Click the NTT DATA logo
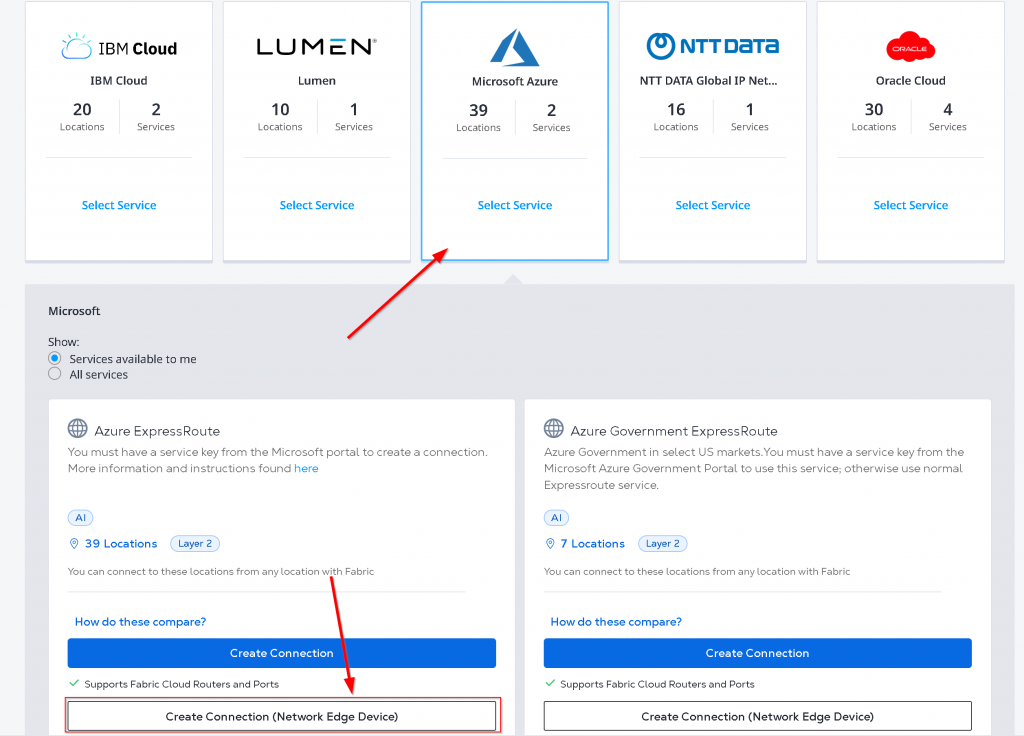The image size is (1024, 736). [712, 46]
